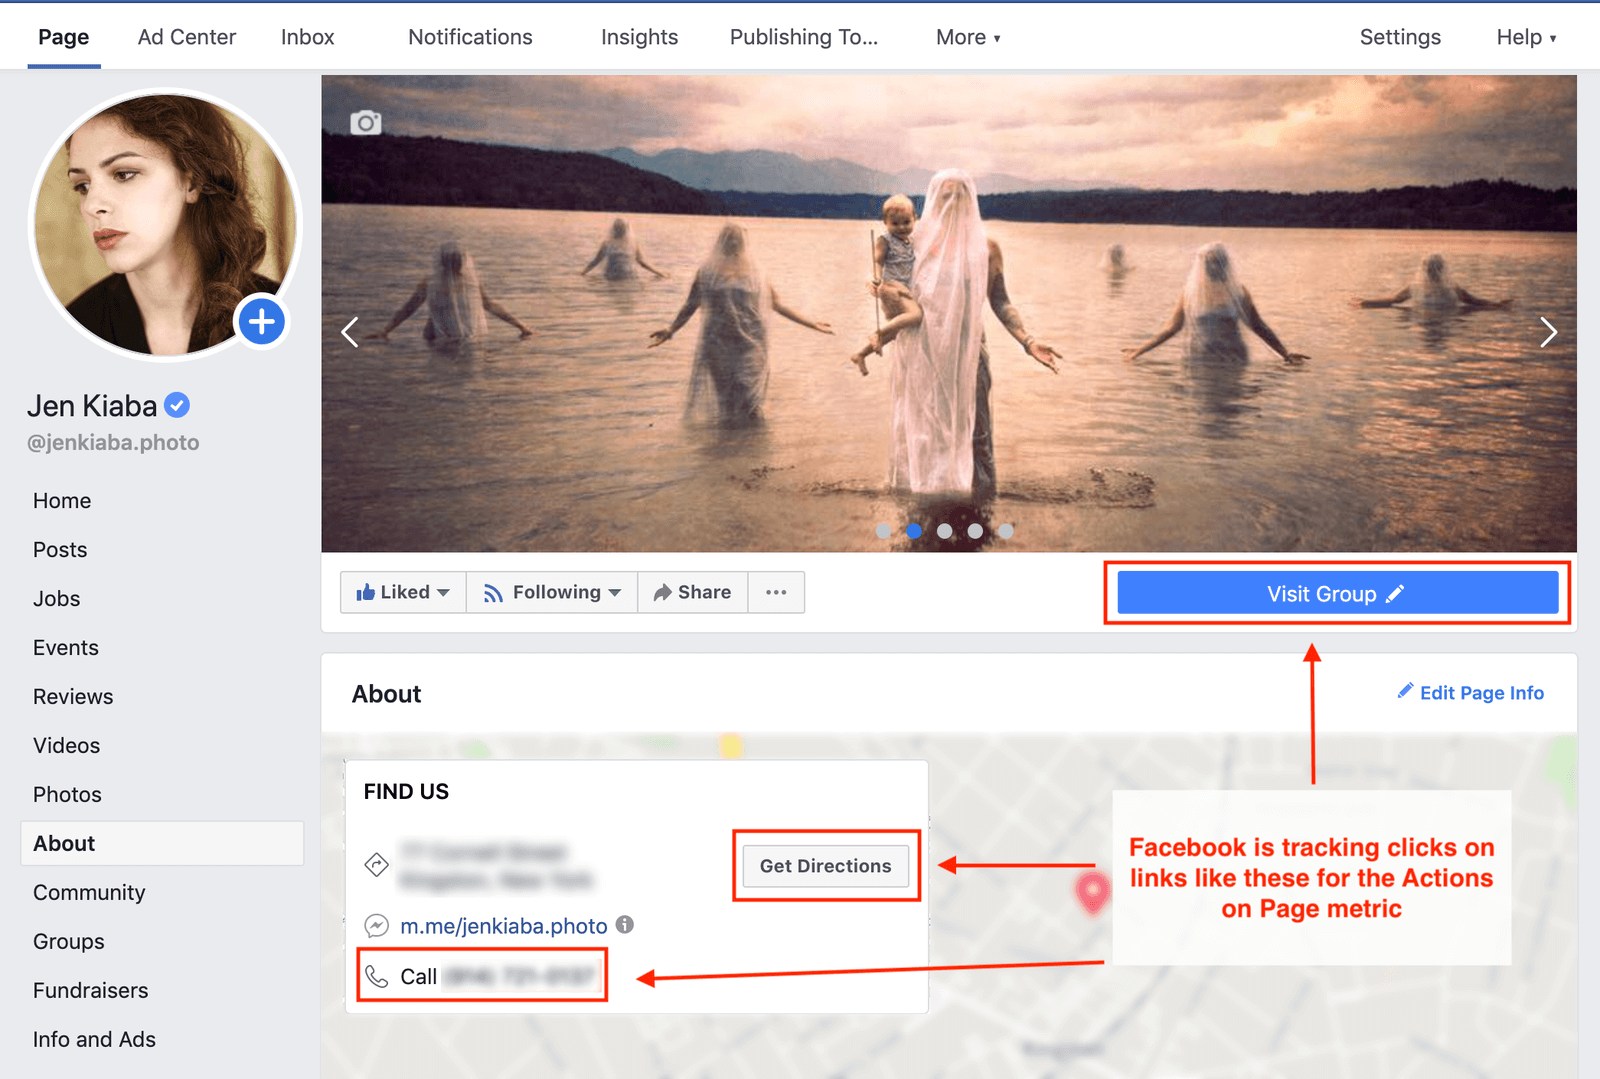Click the Get Directions button
1600x1079 pixels.
[x=826, y=866]
